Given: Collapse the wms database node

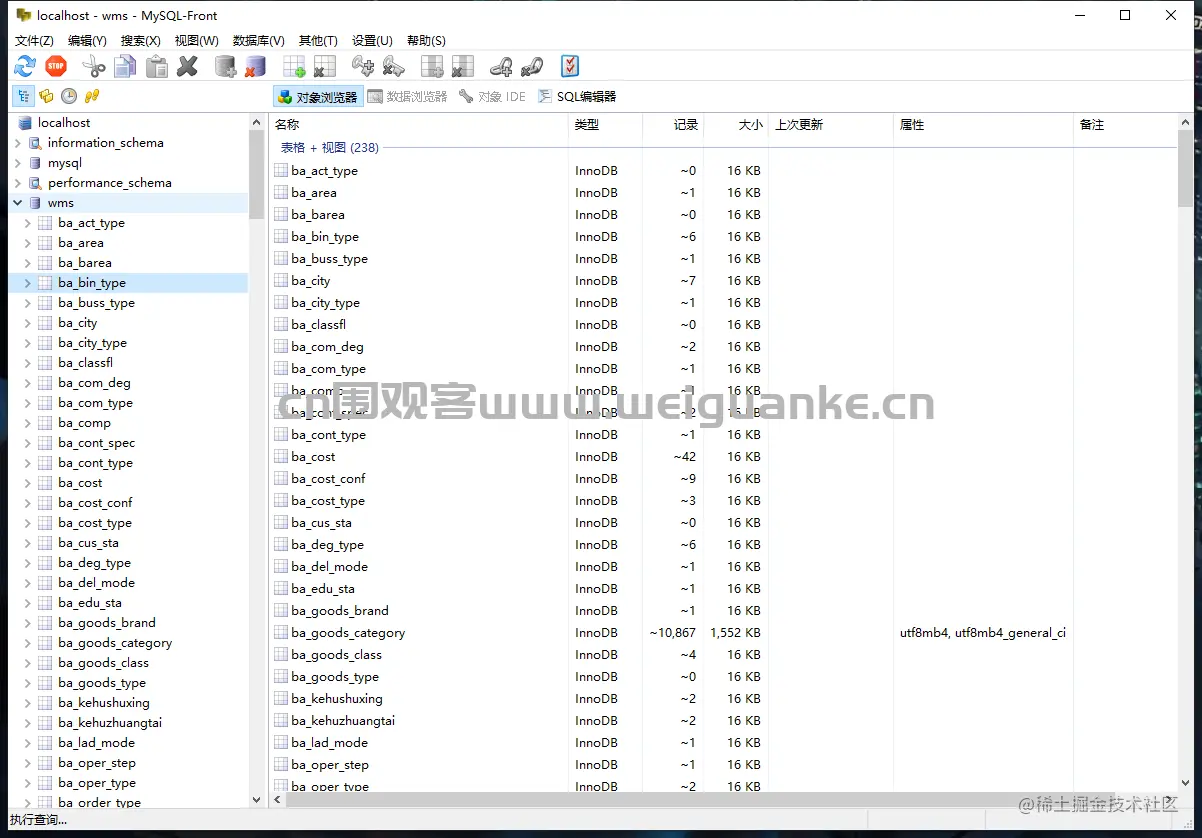Looking at the screenshot, I should (17, 203).
